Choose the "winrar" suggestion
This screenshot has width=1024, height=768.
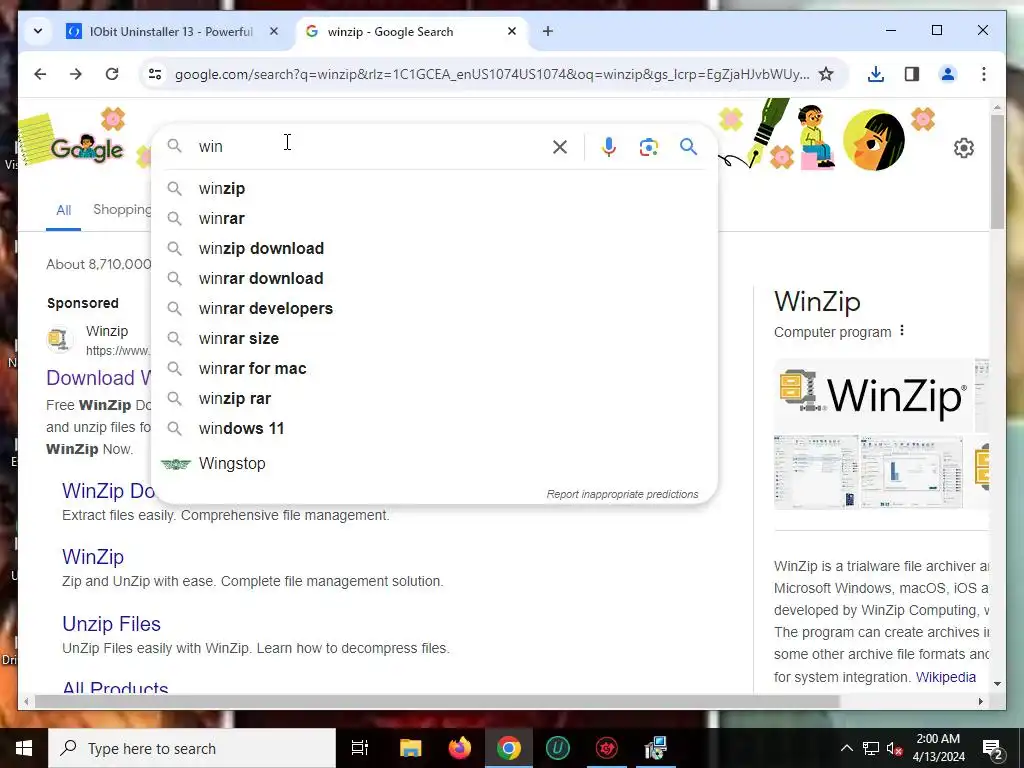[434, 219]
